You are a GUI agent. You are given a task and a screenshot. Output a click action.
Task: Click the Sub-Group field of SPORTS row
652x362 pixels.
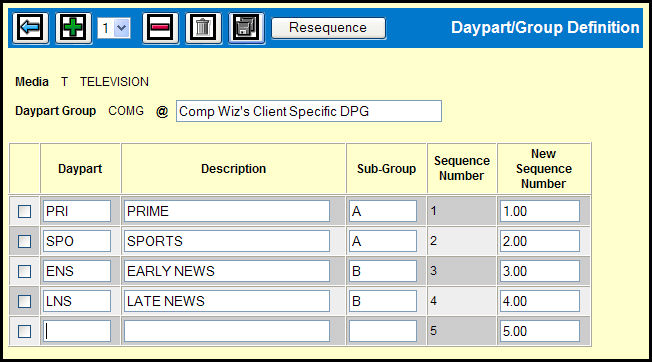coord(383,241)
